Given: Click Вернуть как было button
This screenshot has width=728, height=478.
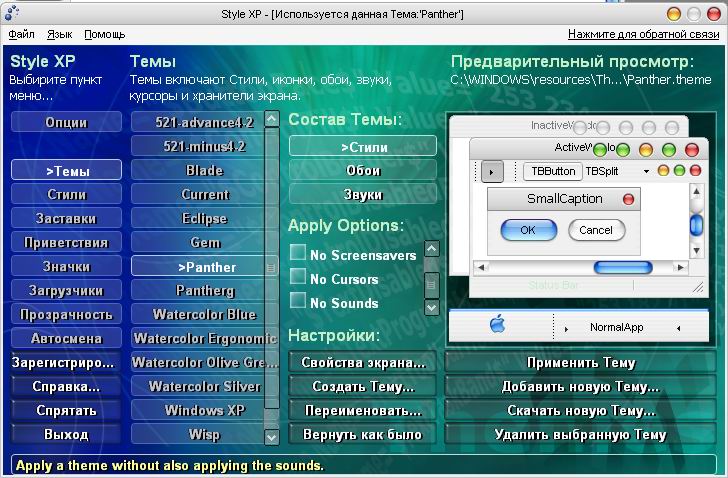Looking at the screenshot, I should [363, 434].
